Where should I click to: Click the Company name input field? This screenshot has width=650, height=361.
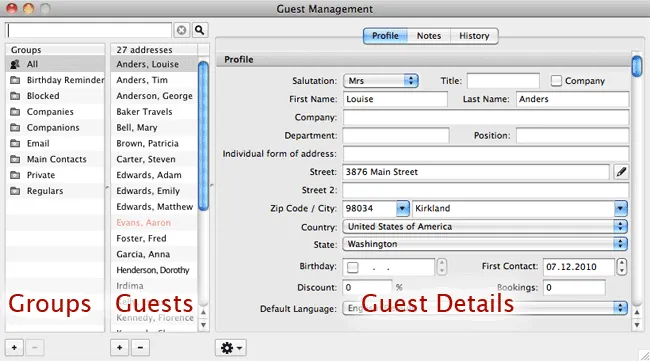coord(486,117)
